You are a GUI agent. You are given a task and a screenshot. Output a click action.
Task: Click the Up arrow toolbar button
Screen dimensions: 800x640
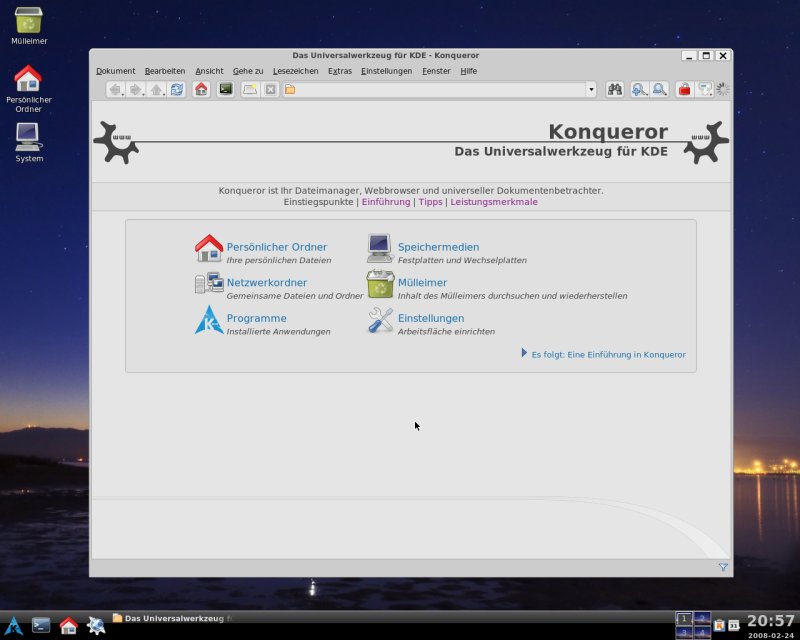point(157,90)
